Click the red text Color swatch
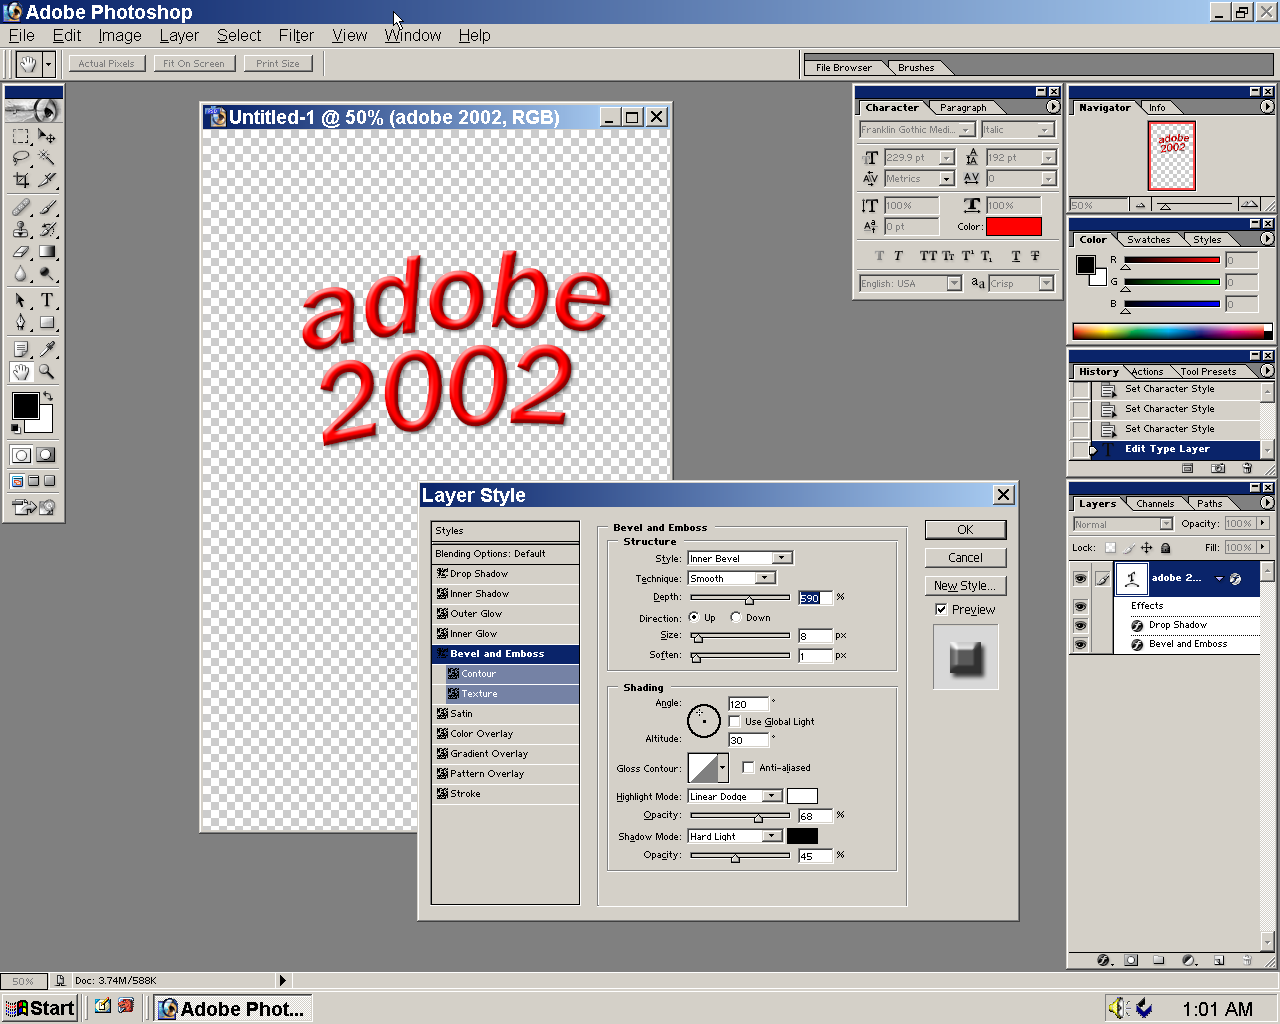 tap(1014, 226)
